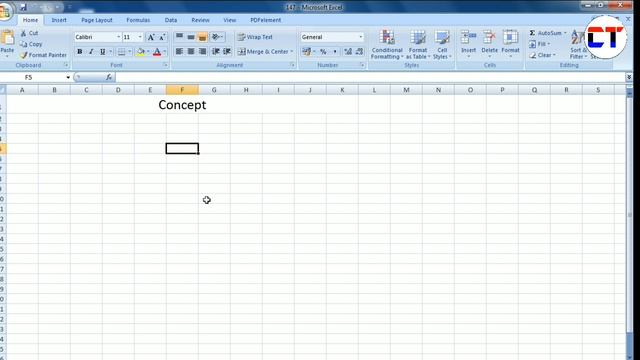
Task: Click the Insert Function fx button
Action: click(109, 77)
